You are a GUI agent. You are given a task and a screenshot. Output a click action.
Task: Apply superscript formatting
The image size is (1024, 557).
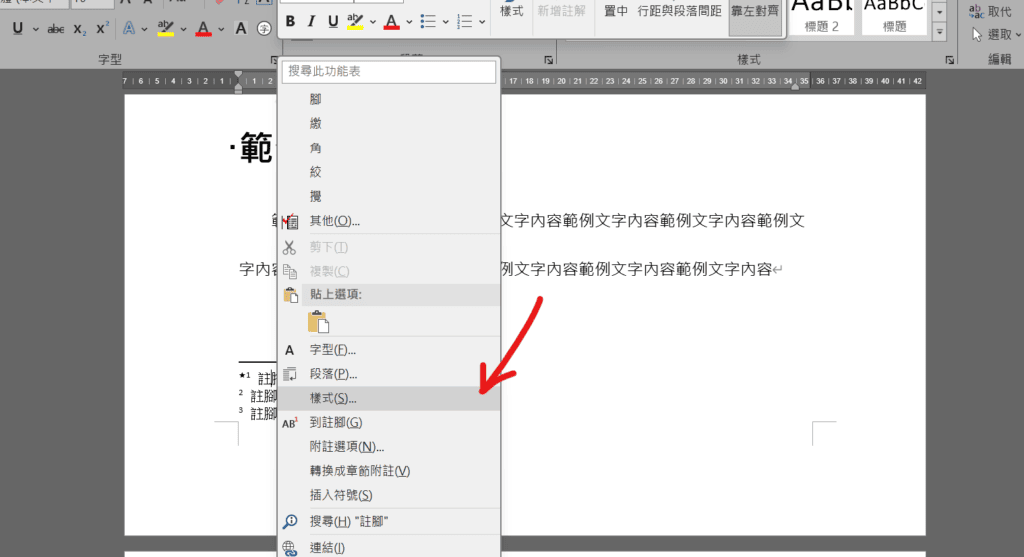click(x=102, y=29)
